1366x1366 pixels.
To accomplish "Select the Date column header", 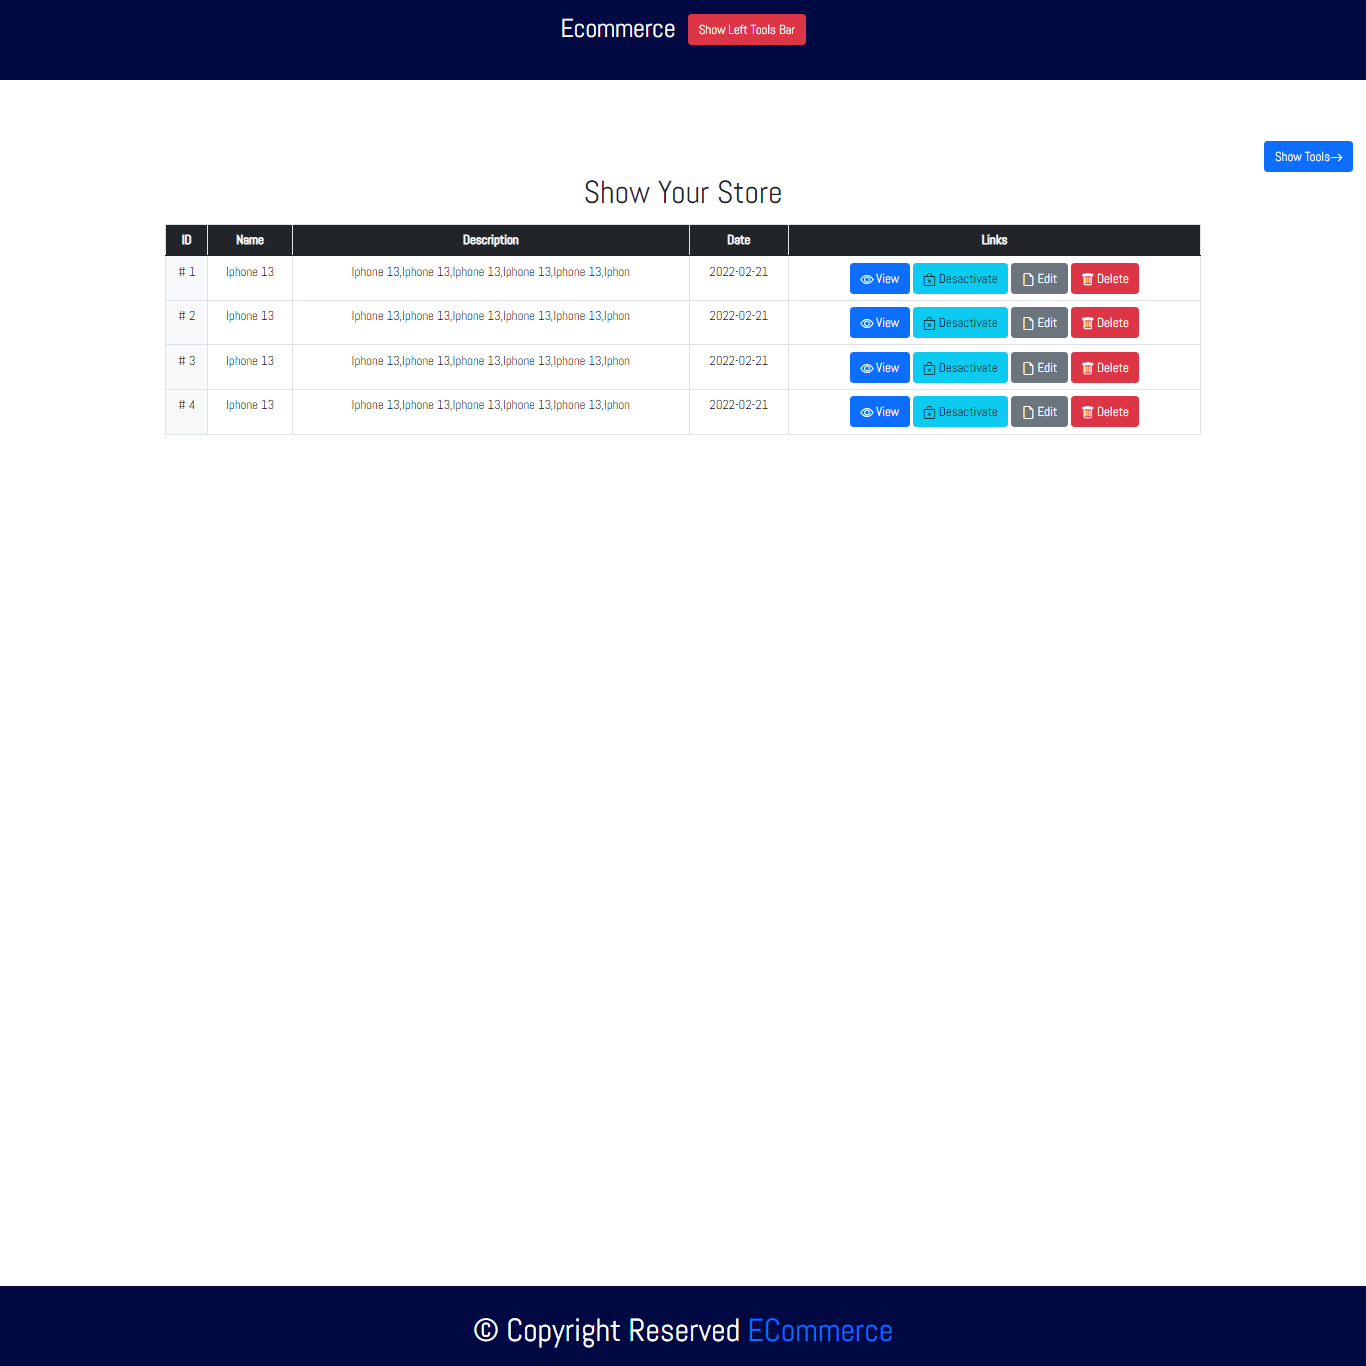I will coord(738,240).
